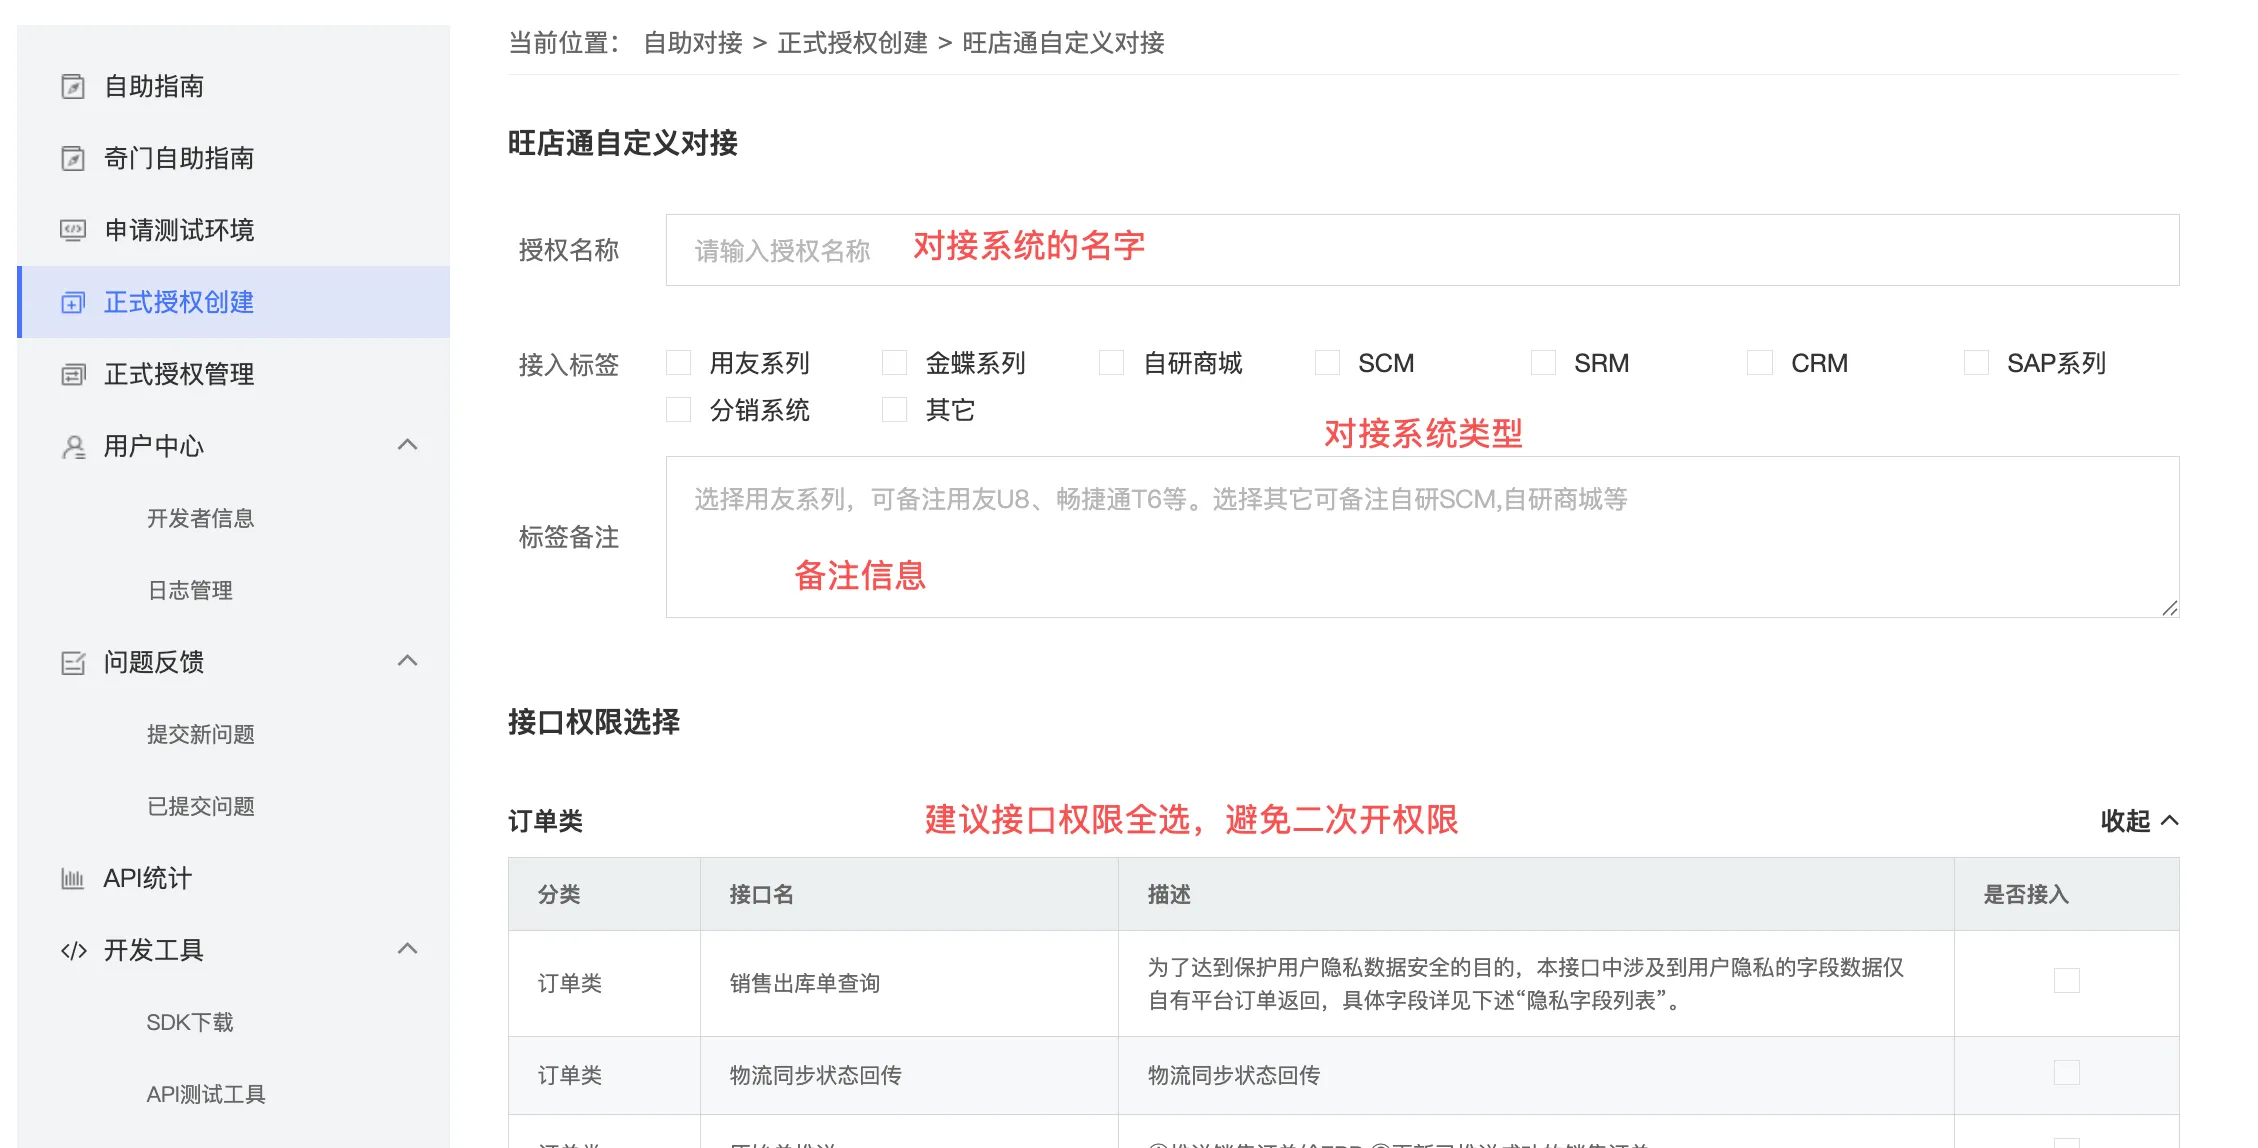Screen dimensions: 2258x1148
Task: Click the 奇门自助指南 document icon
Action: pyautogui.click(x=73, y=159)
